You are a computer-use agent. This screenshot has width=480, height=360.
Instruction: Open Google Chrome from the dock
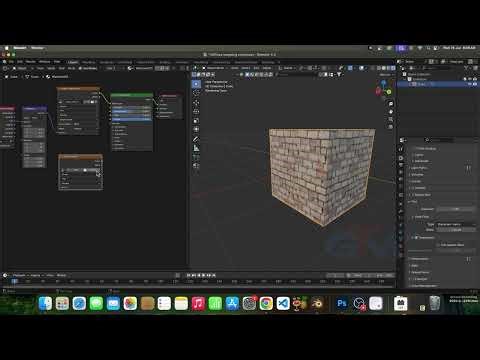(266, 304)
